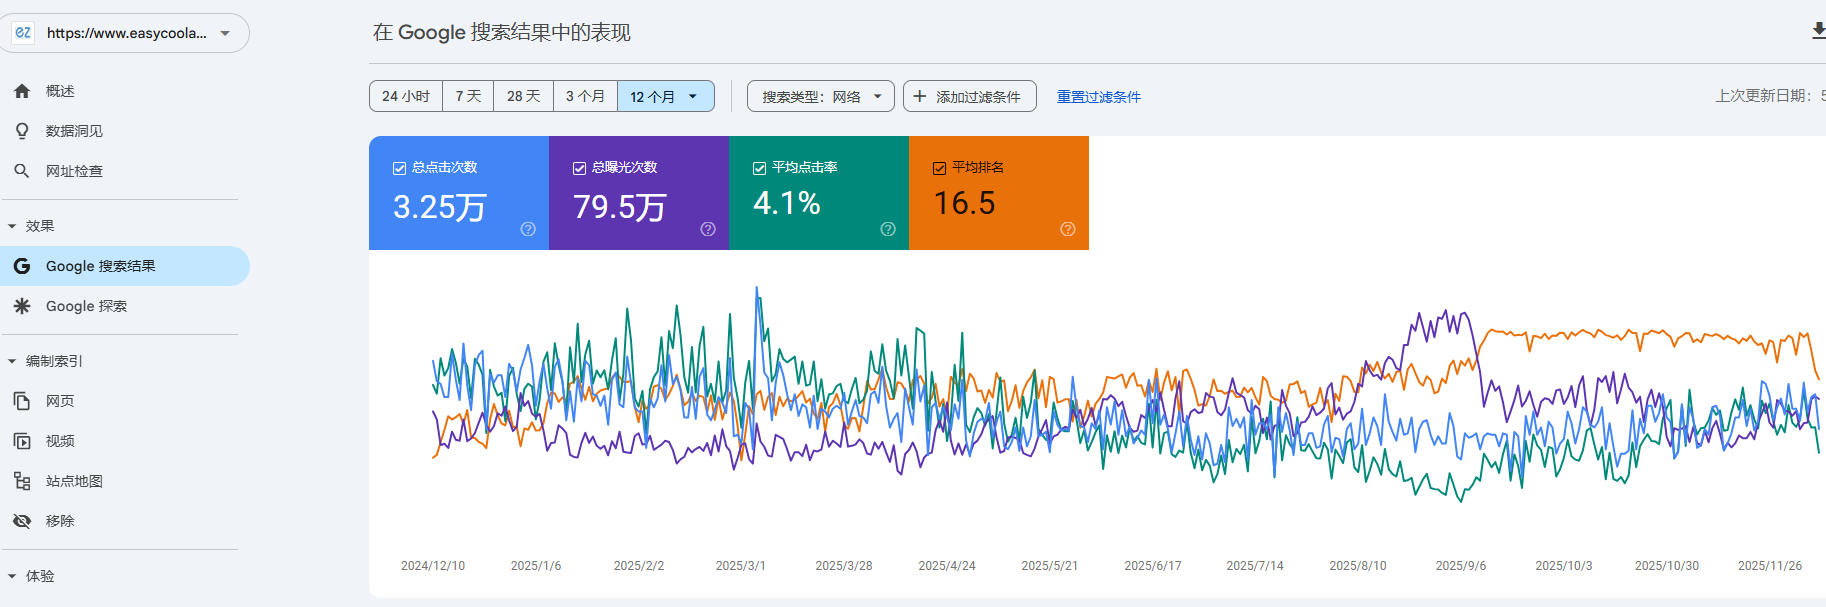Click the URL inspection magnifier icon
1826x607 pixels.
[22, 171]
